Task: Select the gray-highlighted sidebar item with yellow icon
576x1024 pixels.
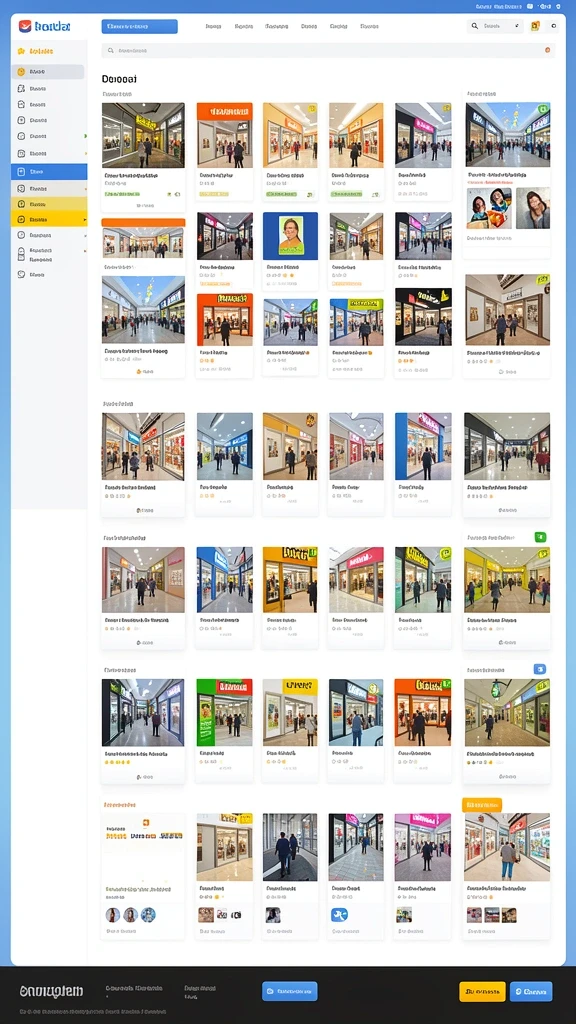Action: coord(48,72)
